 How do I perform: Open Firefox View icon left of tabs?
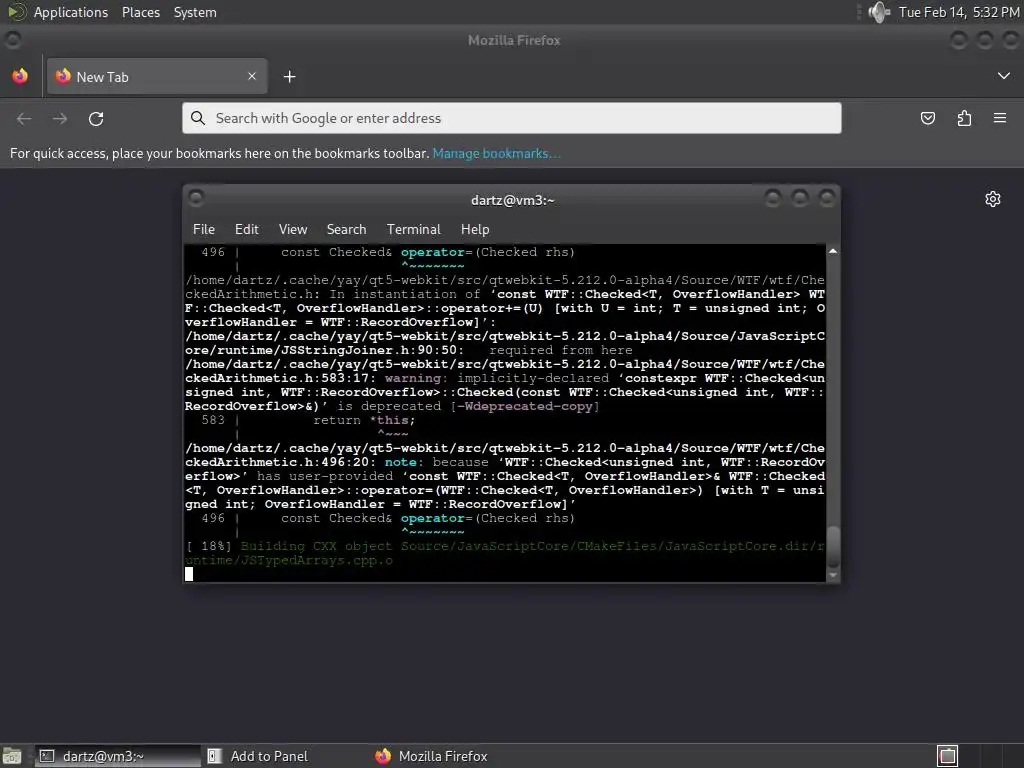pyautogui.click(x=20, y=76)
